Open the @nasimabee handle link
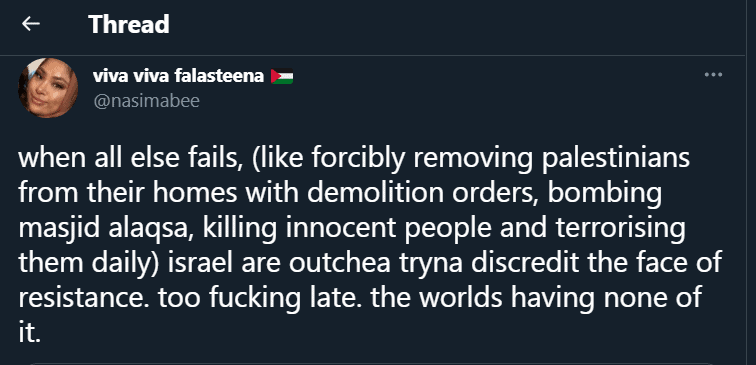 coord(146,101)
